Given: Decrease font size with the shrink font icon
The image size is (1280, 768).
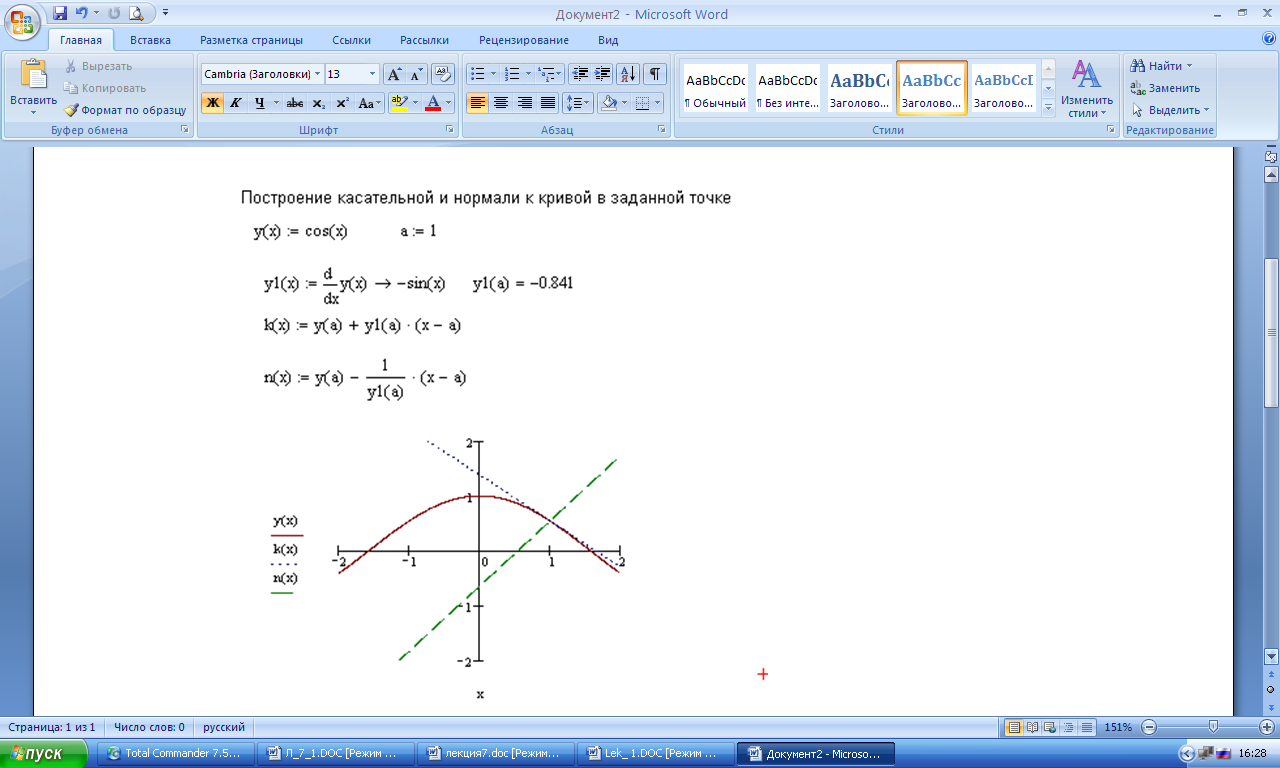Looking at the screenshot, I should point(417,74).
